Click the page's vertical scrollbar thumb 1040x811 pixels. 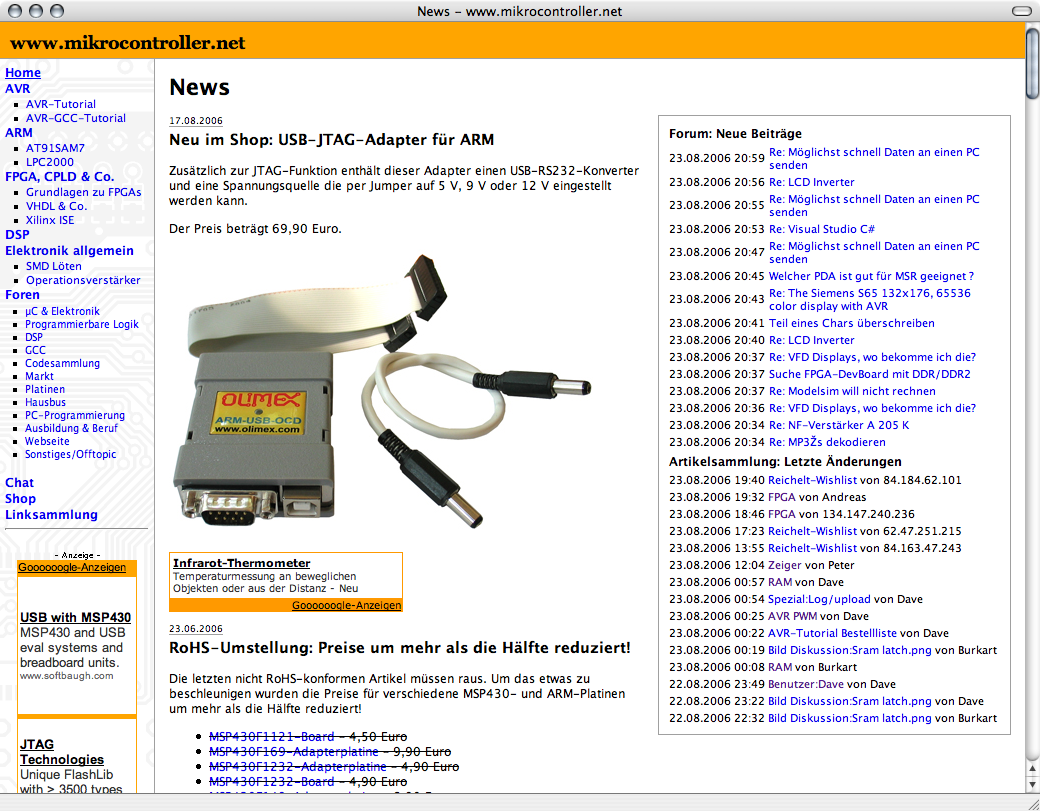(x=1032, y=64)
